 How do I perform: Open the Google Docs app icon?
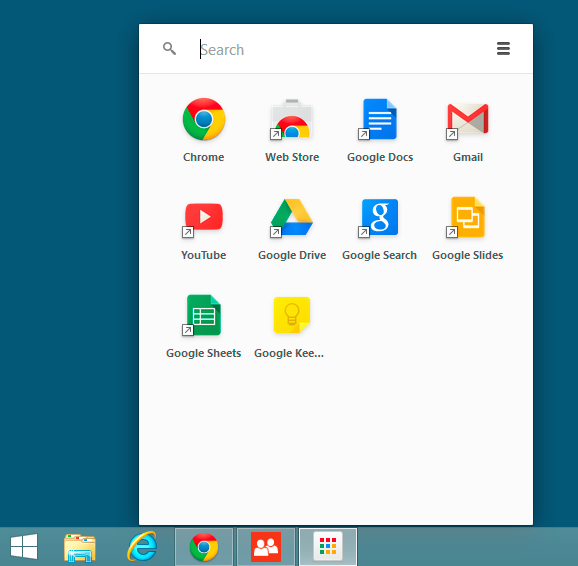[x=379, y=119]
